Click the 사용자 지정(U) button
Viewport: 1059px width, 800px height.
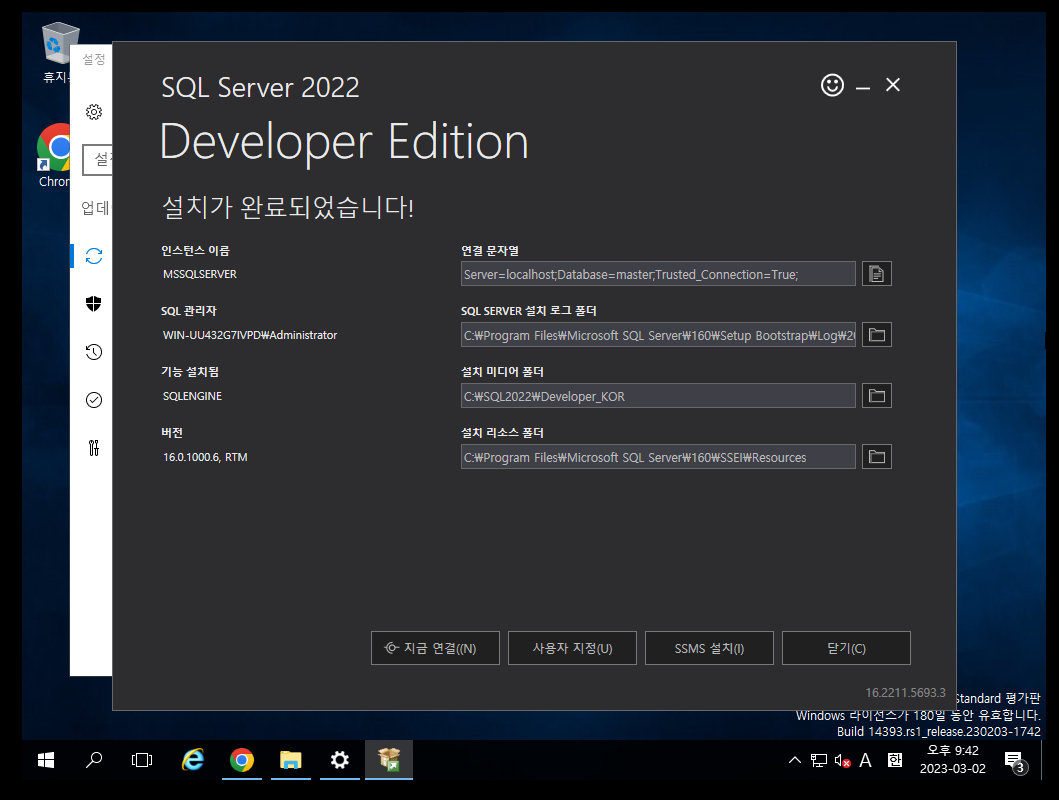[x=572, y=648]
